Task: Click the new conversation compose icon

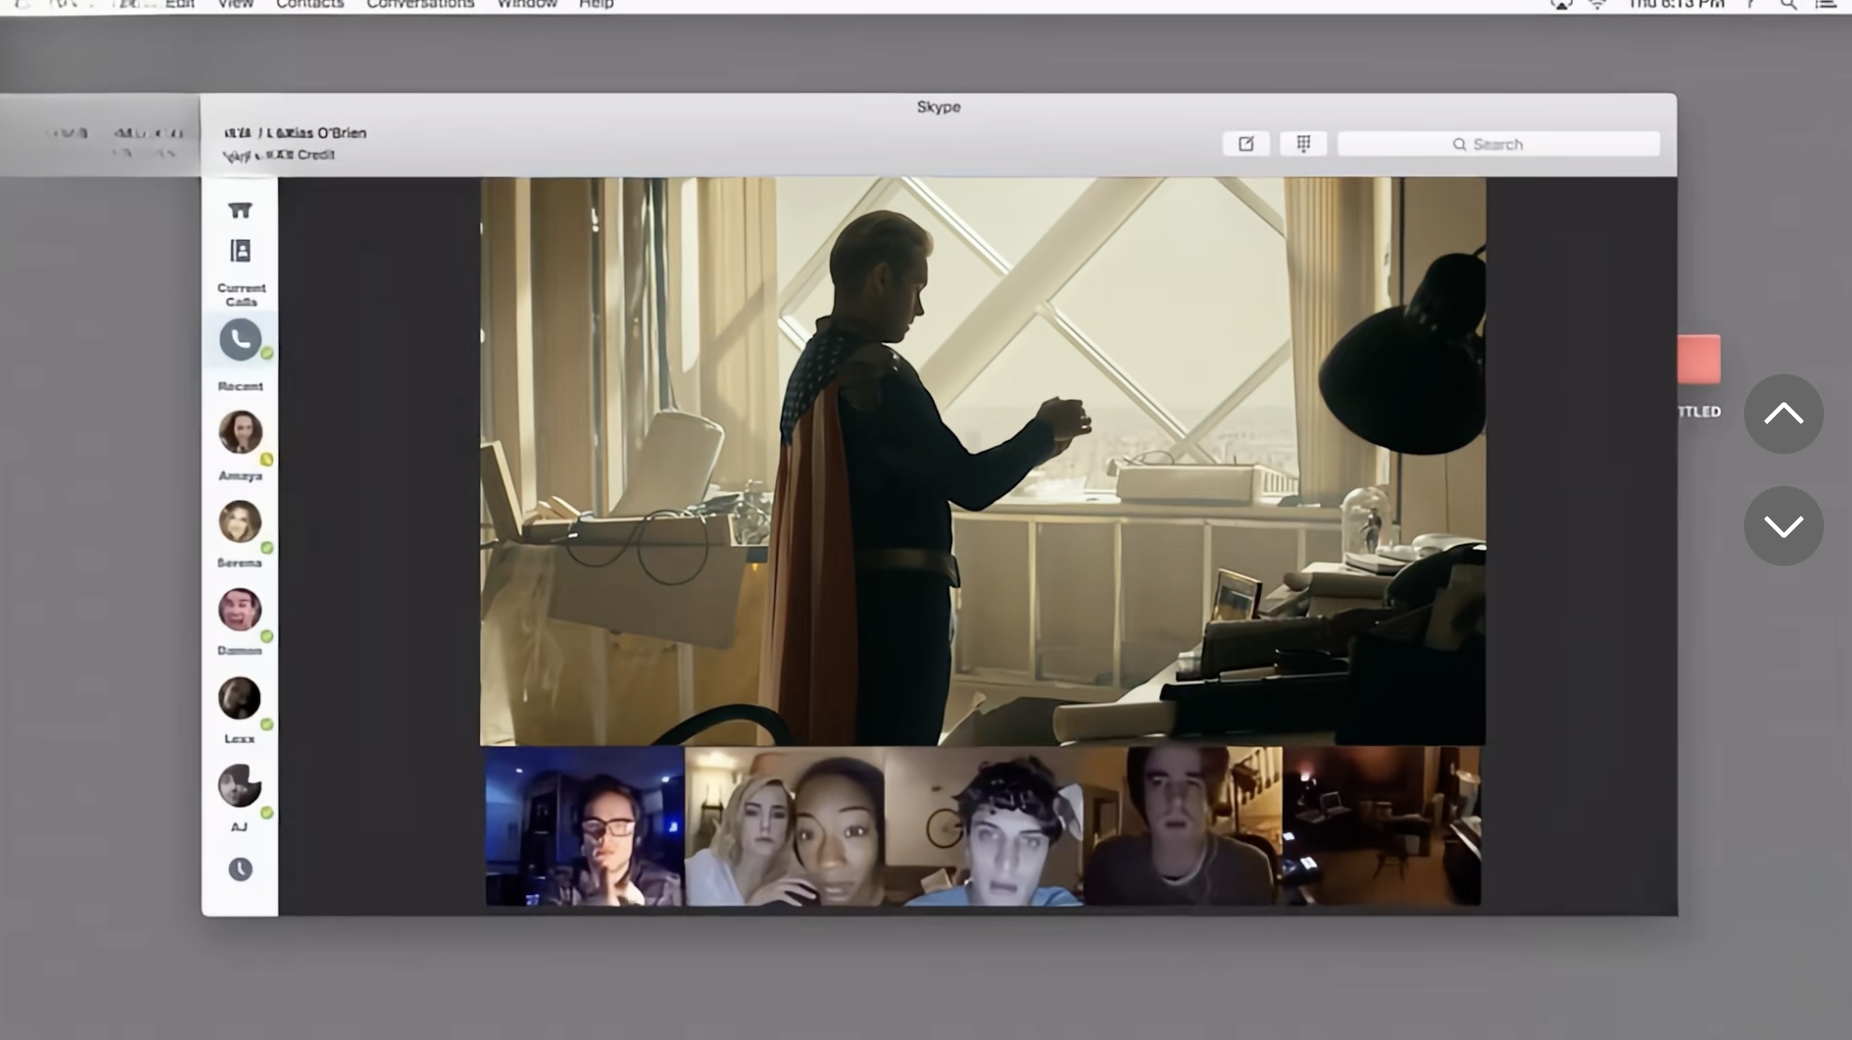Action: coord(1246,144)
